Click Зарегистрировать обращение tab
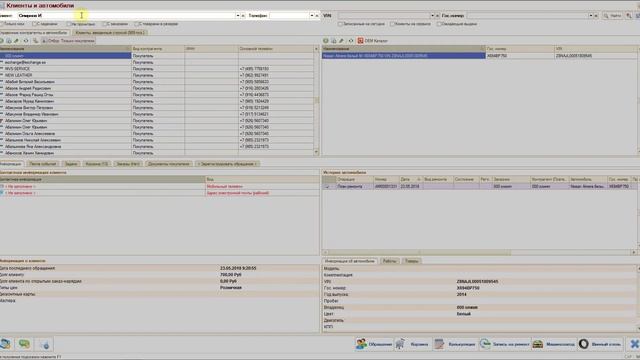Screen dimensions: 640x360 pyautogui.click(x=227, y=164)
